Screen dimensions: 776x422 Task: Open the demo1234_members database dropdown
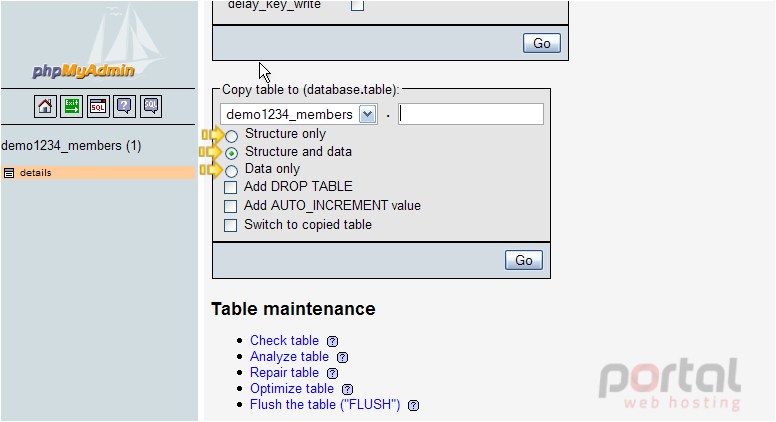[x=299, y=114]
